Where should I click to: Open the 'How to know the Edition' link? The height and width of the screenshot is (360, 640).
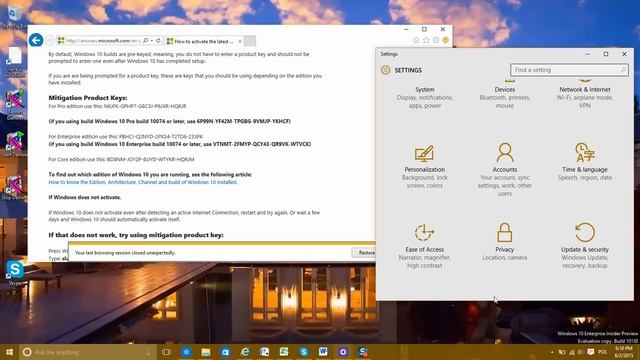[x=142, y=182]
